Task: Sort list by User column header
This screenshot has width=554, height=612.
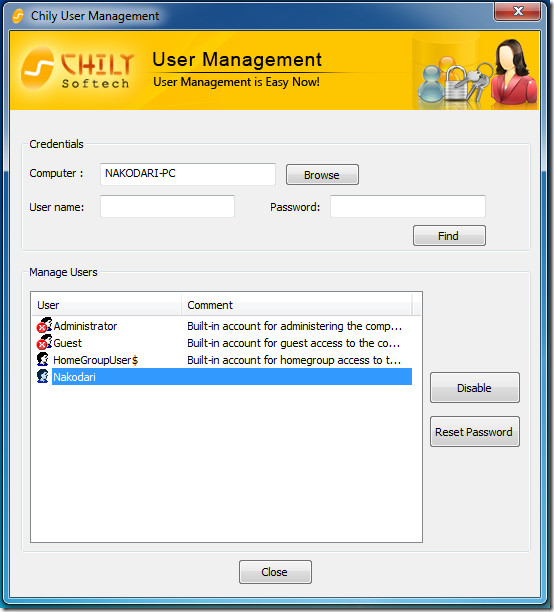Action: [107, 305]
